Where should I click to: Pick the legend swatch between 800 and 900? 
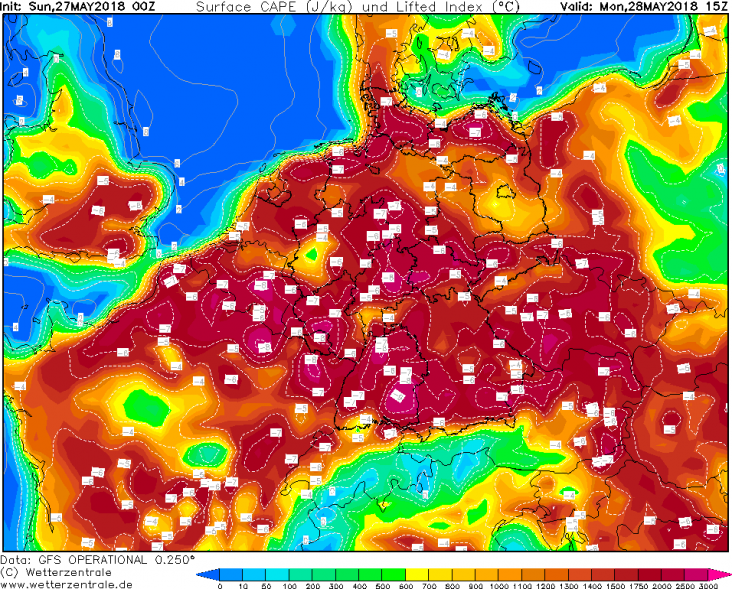click(x=466, y=575)
